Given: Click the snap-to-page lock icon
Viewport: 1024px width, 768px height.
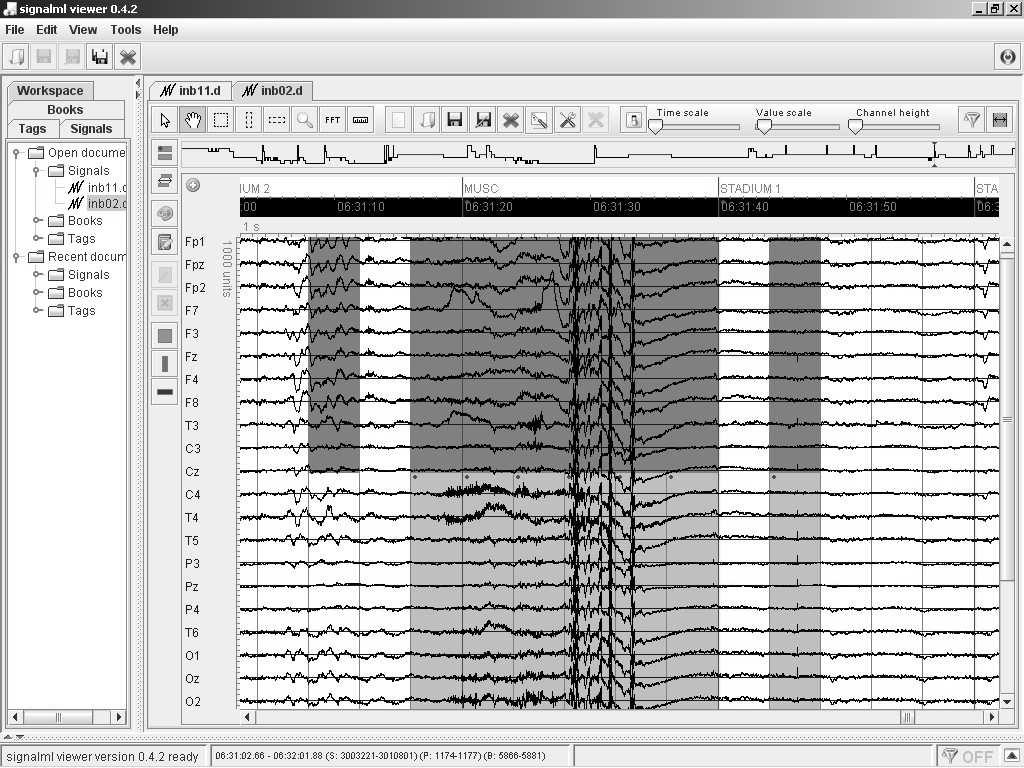Looking at the screenshot, I should point(633,120).
